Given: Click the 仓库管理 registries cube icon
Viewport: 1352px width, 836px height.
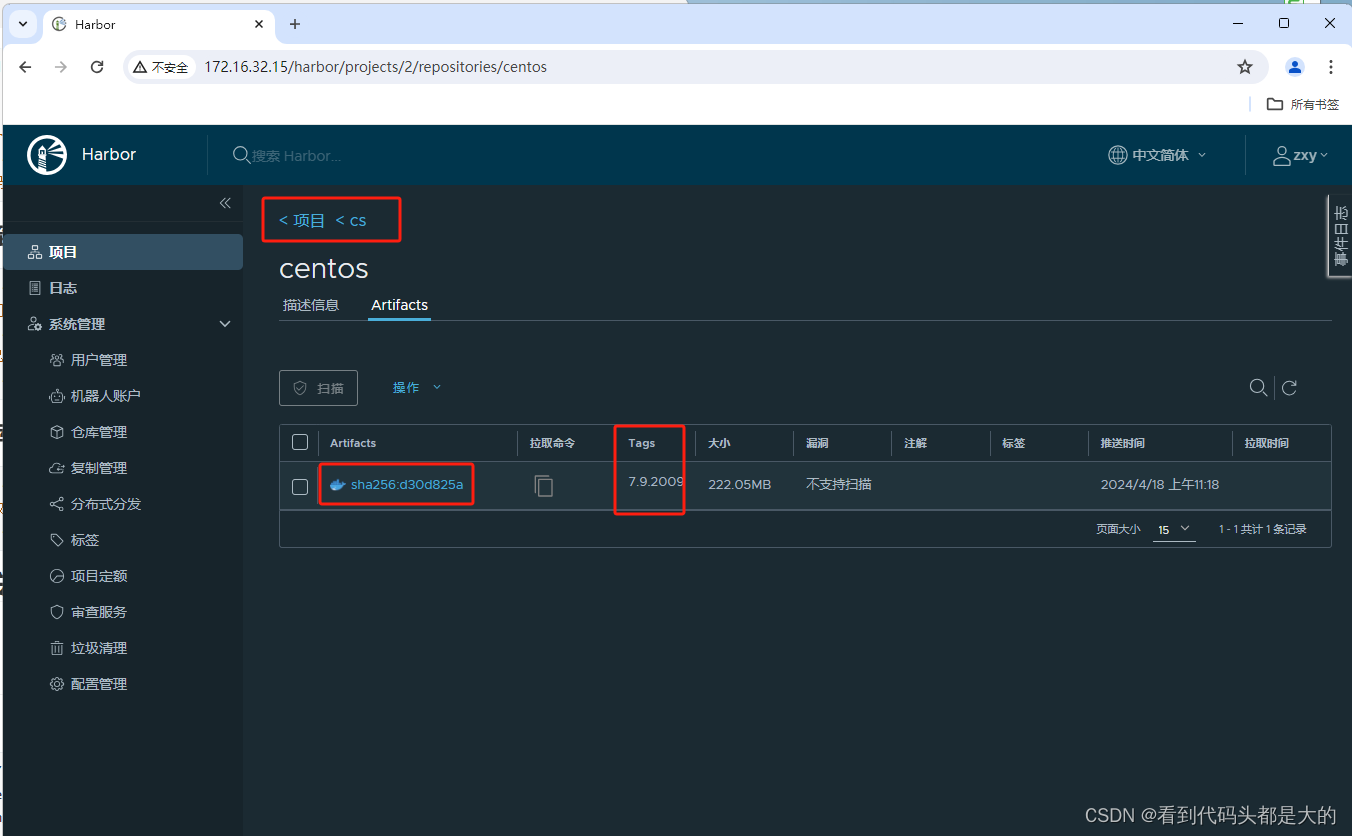Looking at the screenshot, I should tap(57, 432).
